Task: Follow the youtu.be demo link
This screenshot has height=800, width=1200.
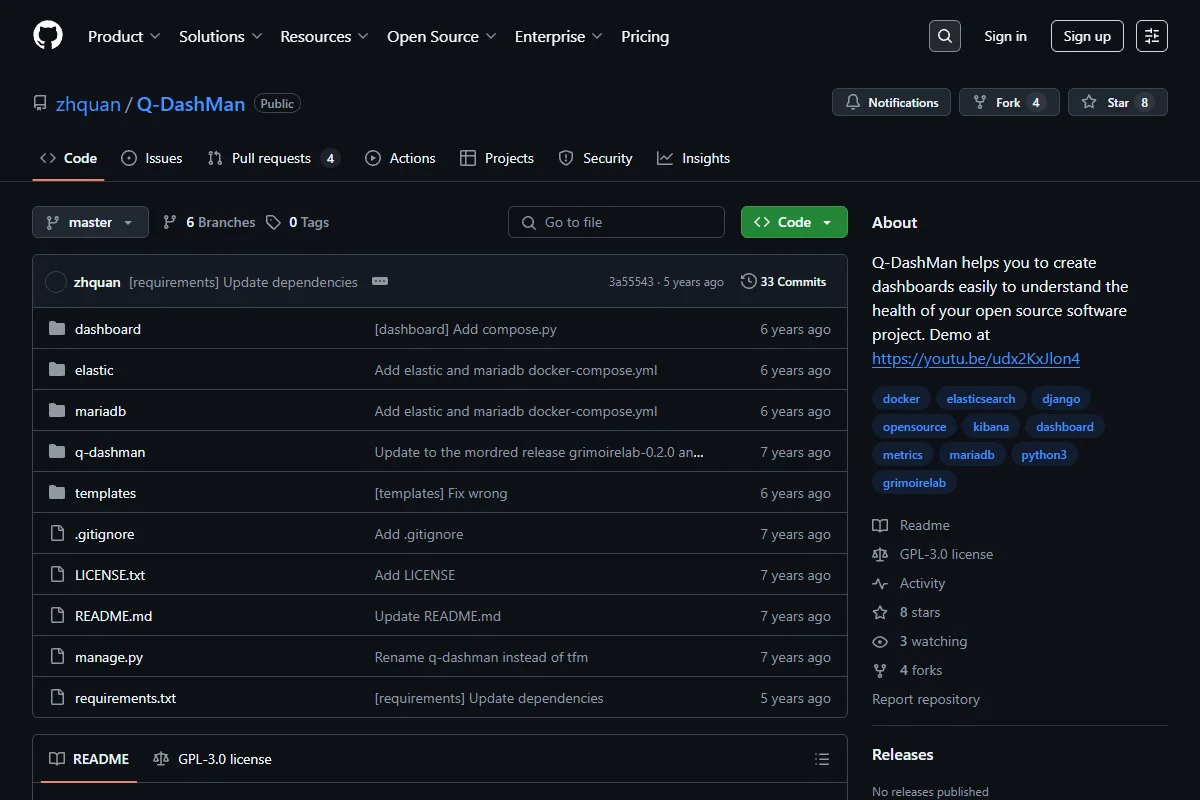Action: (x=976, y=358)
